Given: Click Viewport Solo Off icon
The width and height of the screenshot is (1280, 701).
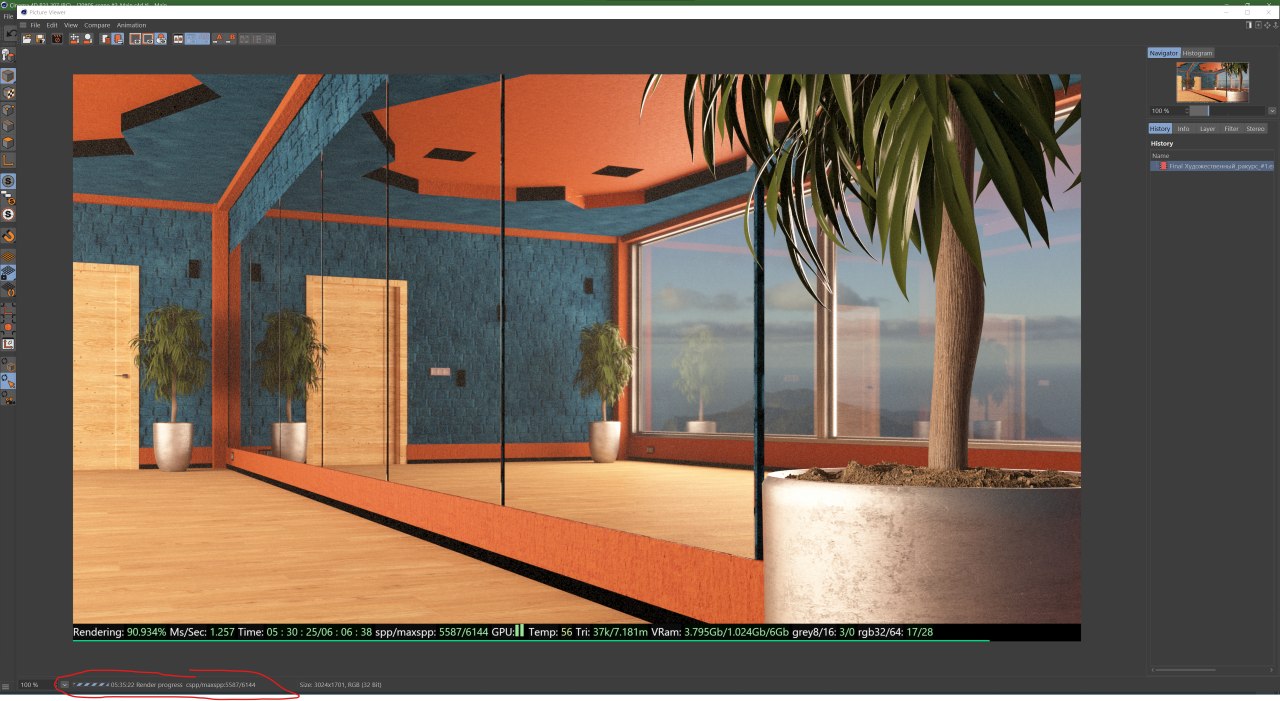Looking at the screenshot, I should coord(8,214).
